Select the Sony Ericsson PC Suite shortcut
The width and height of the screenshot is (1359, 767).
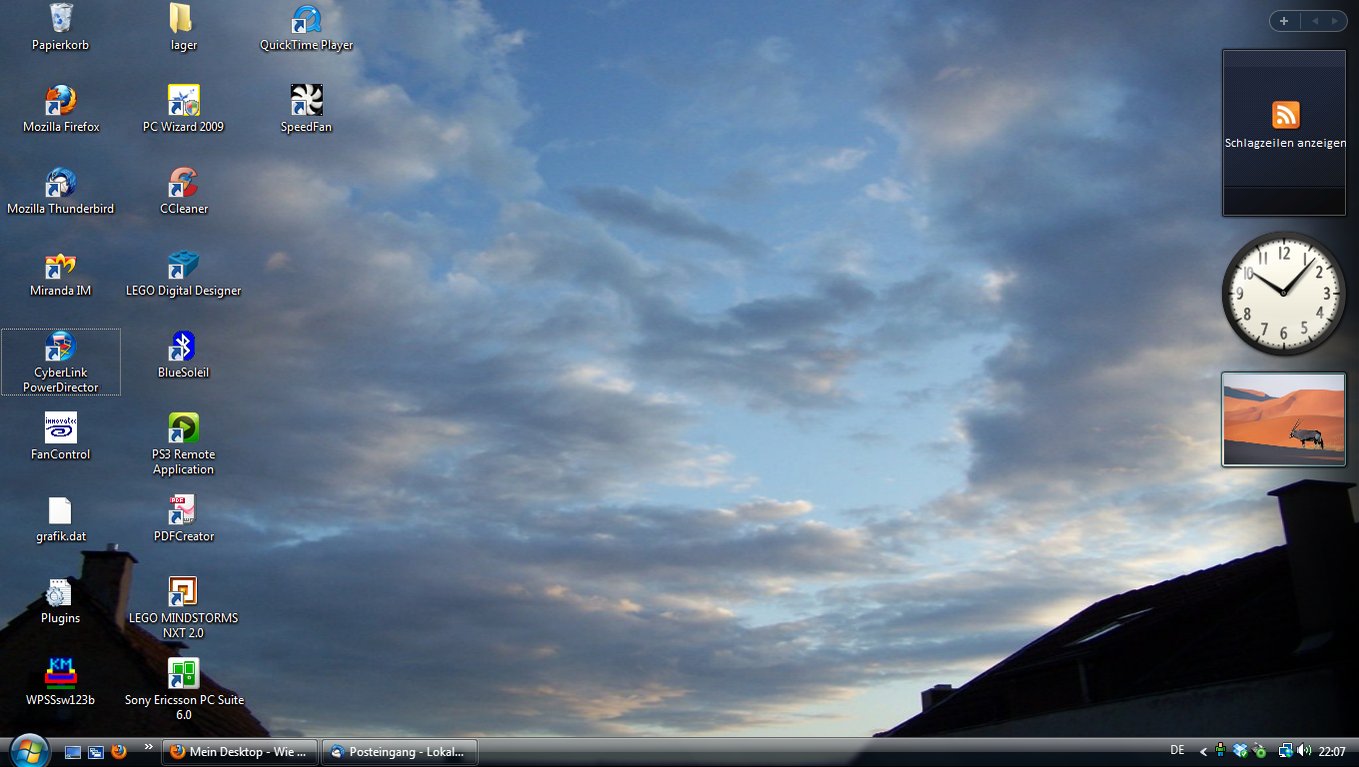(x=183, y=675)
